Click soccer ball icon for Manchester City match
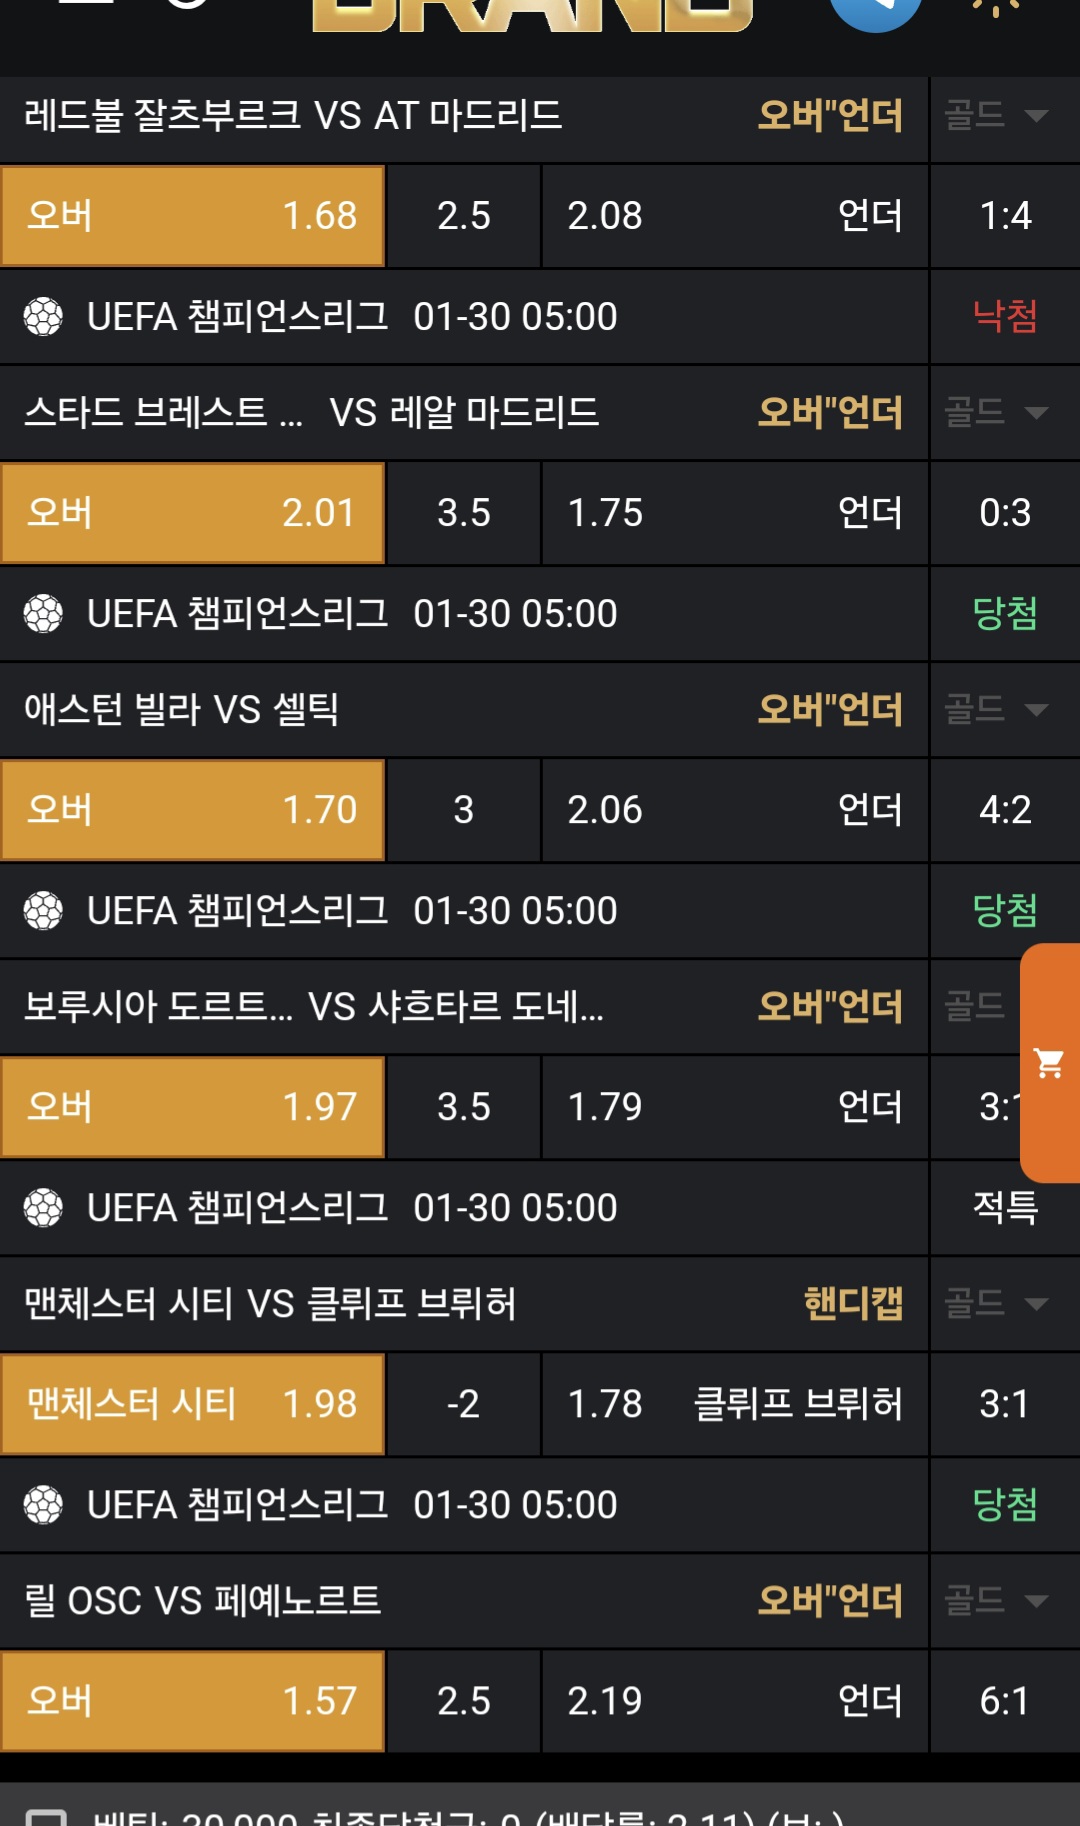1080x1826 pixels. click(43, 1505)
